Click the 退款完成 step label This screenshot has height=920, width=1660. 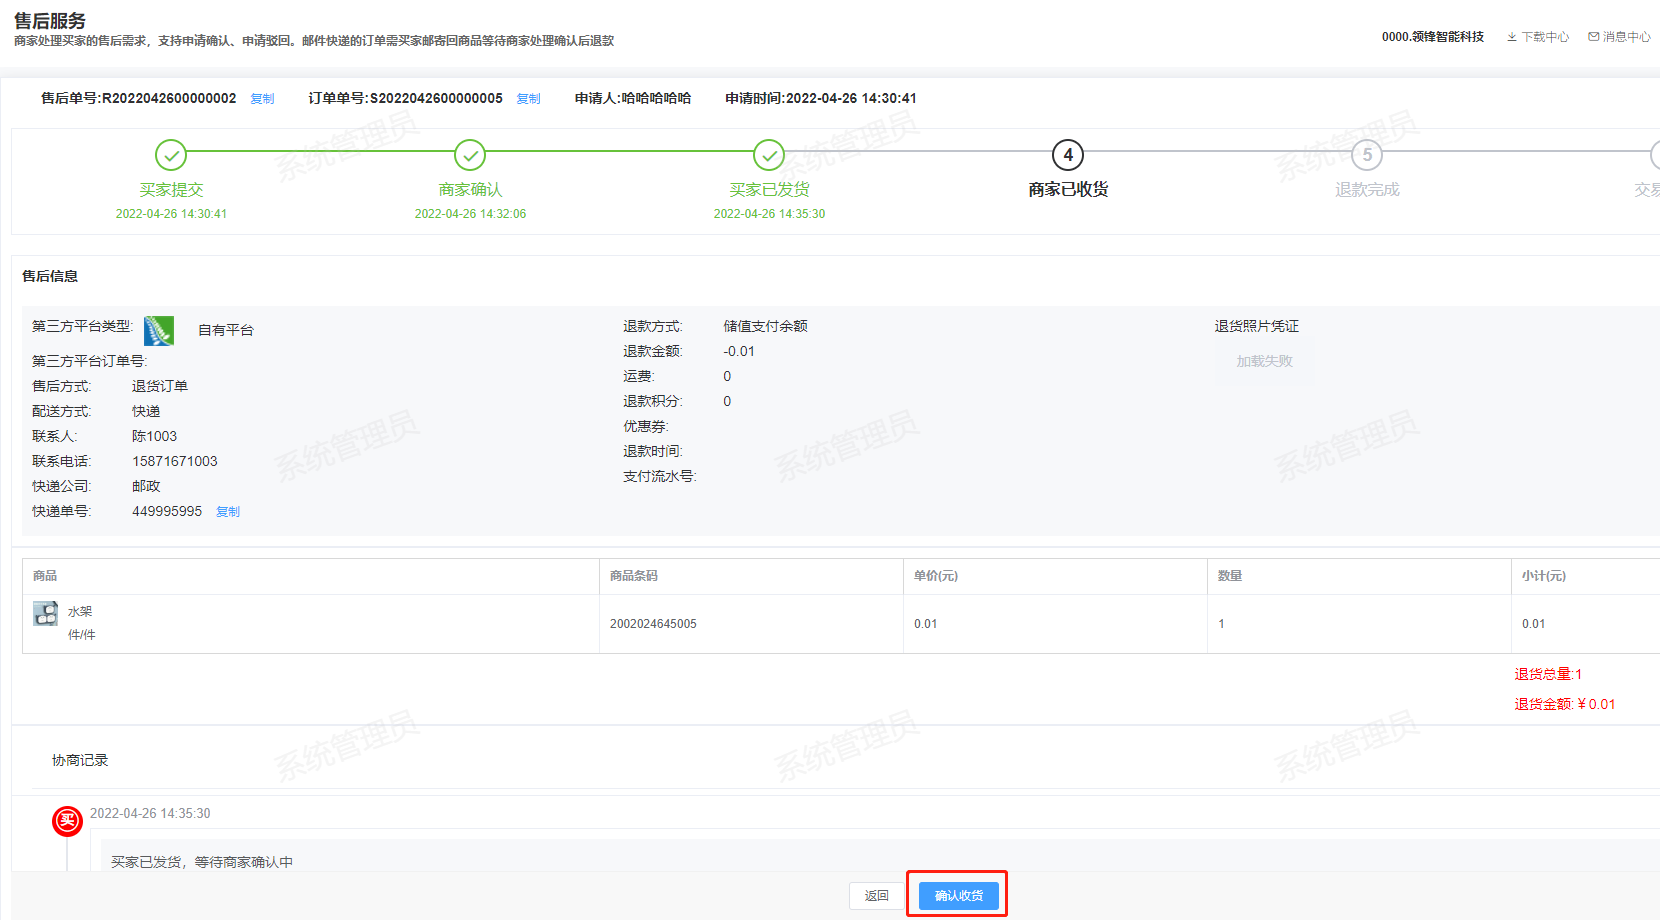[x=1367, y=190]
